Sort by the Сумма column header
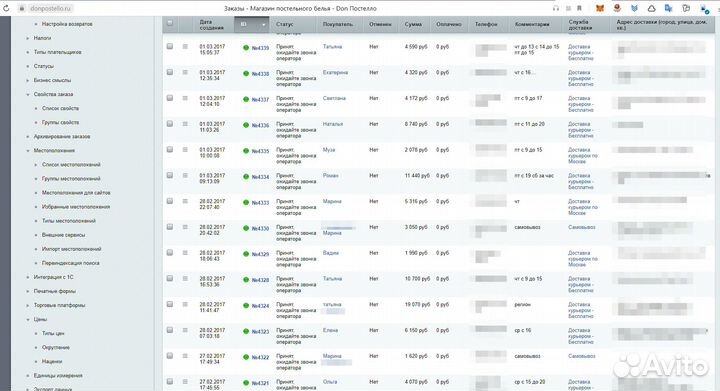This screenshot has height=391, width=720. tap(413, 24)
